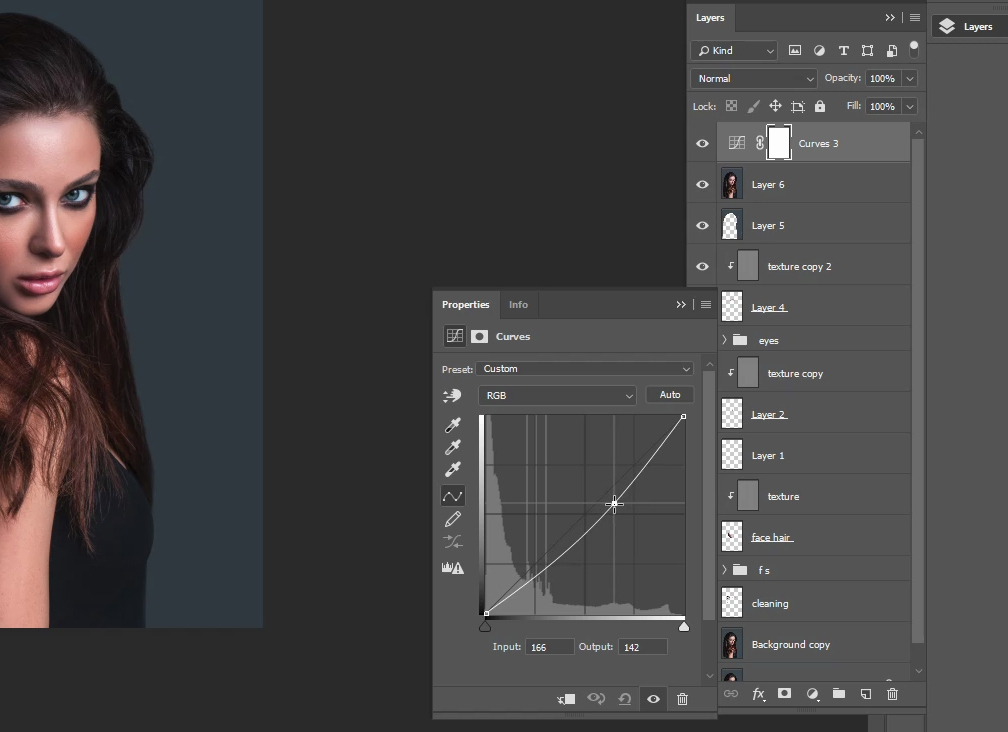The height and width of the screenshot is (732, 1008).
Task: Select the black point eyedropper
Action: (x=452, y=425)
